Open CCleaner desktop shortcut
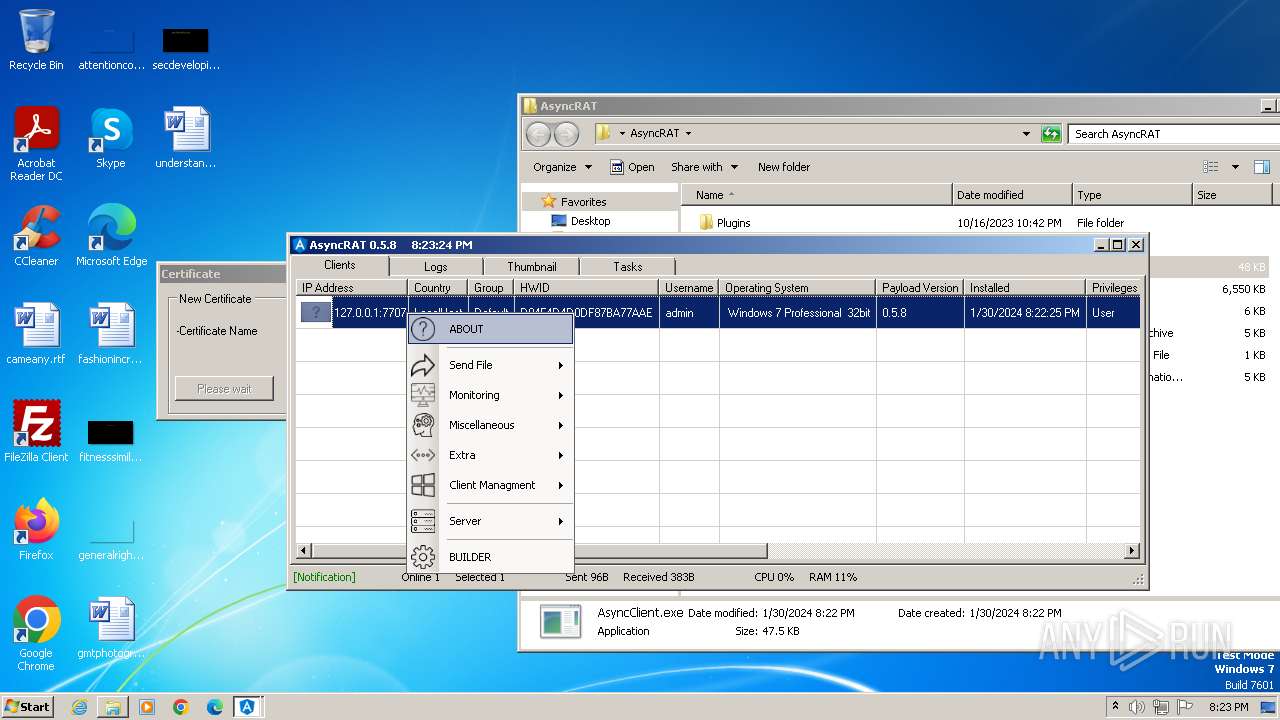The height and width of the screenshot is (720, 1280). [36, 236]
